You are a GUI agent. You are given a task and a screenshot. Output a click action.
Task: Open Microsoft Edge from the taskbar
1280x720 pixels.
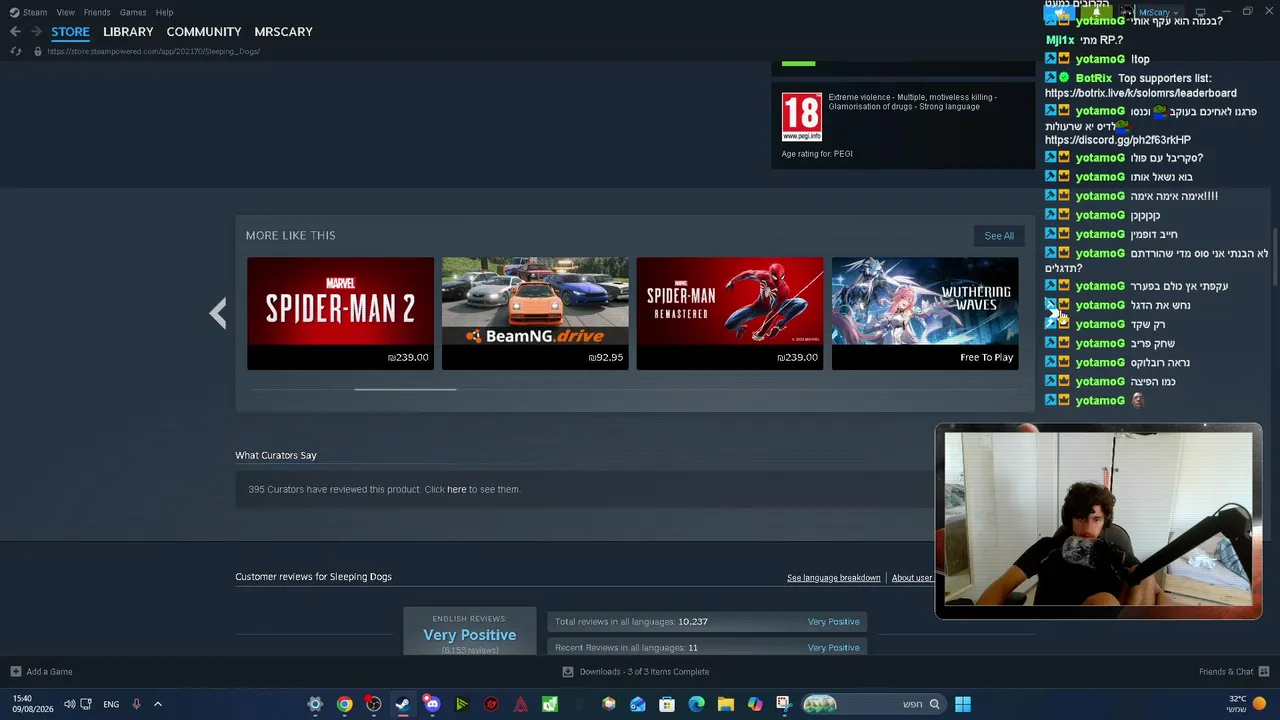pyautogui.click(x=696, y=704)
